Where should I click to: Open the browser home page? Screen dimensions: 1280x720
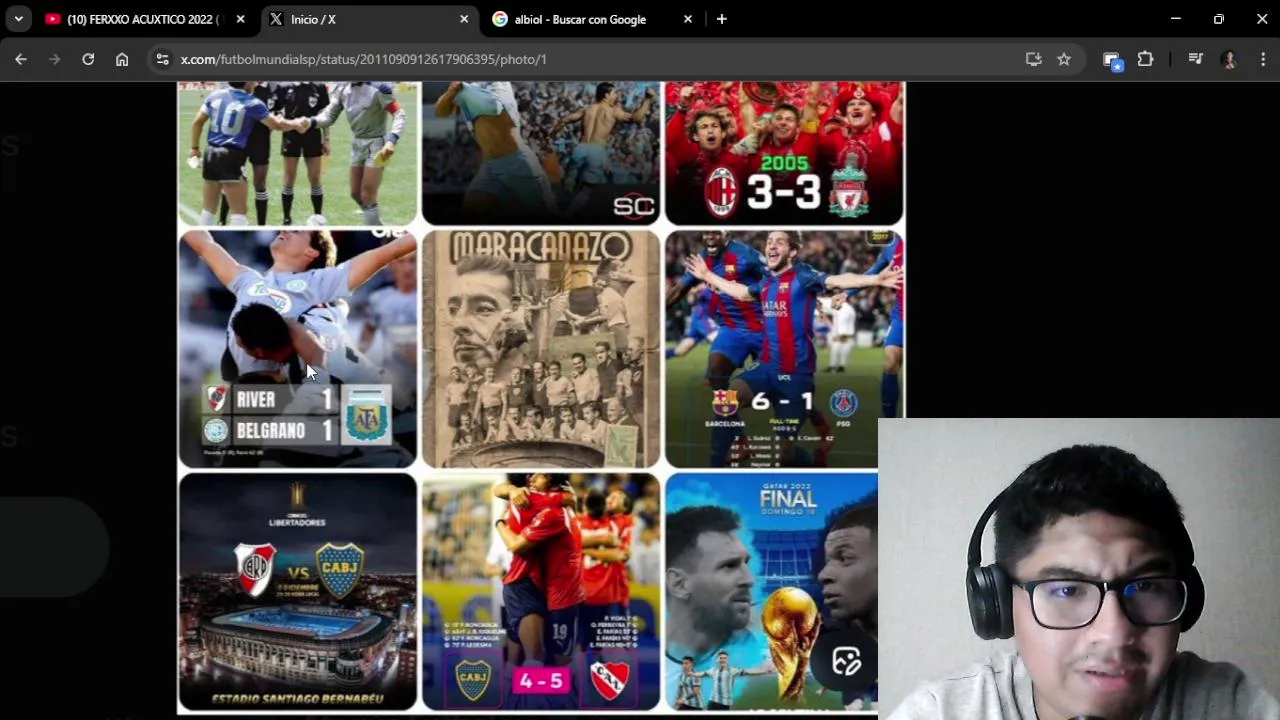122,59
